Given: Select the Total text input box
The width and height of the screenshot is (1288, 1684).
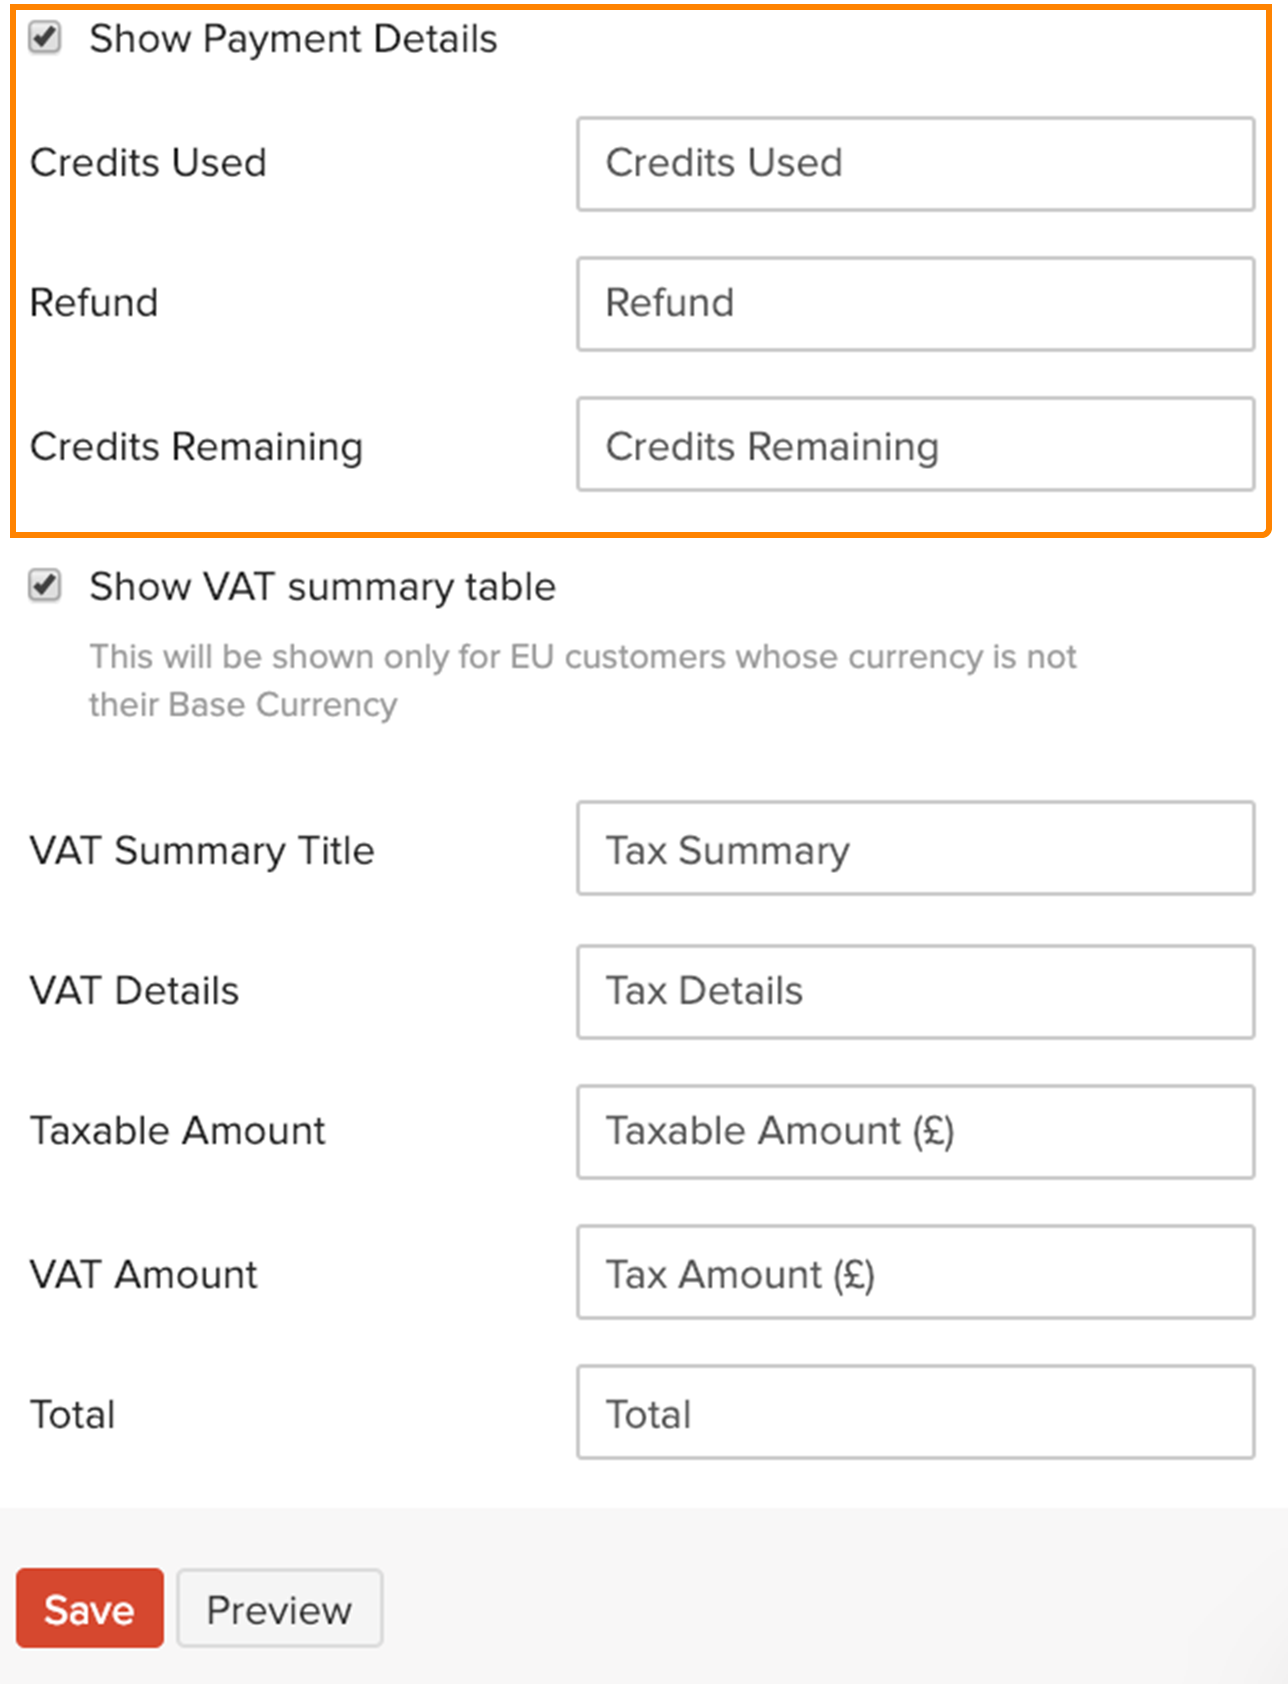Looking at the screenshot, I should 915,1413.
